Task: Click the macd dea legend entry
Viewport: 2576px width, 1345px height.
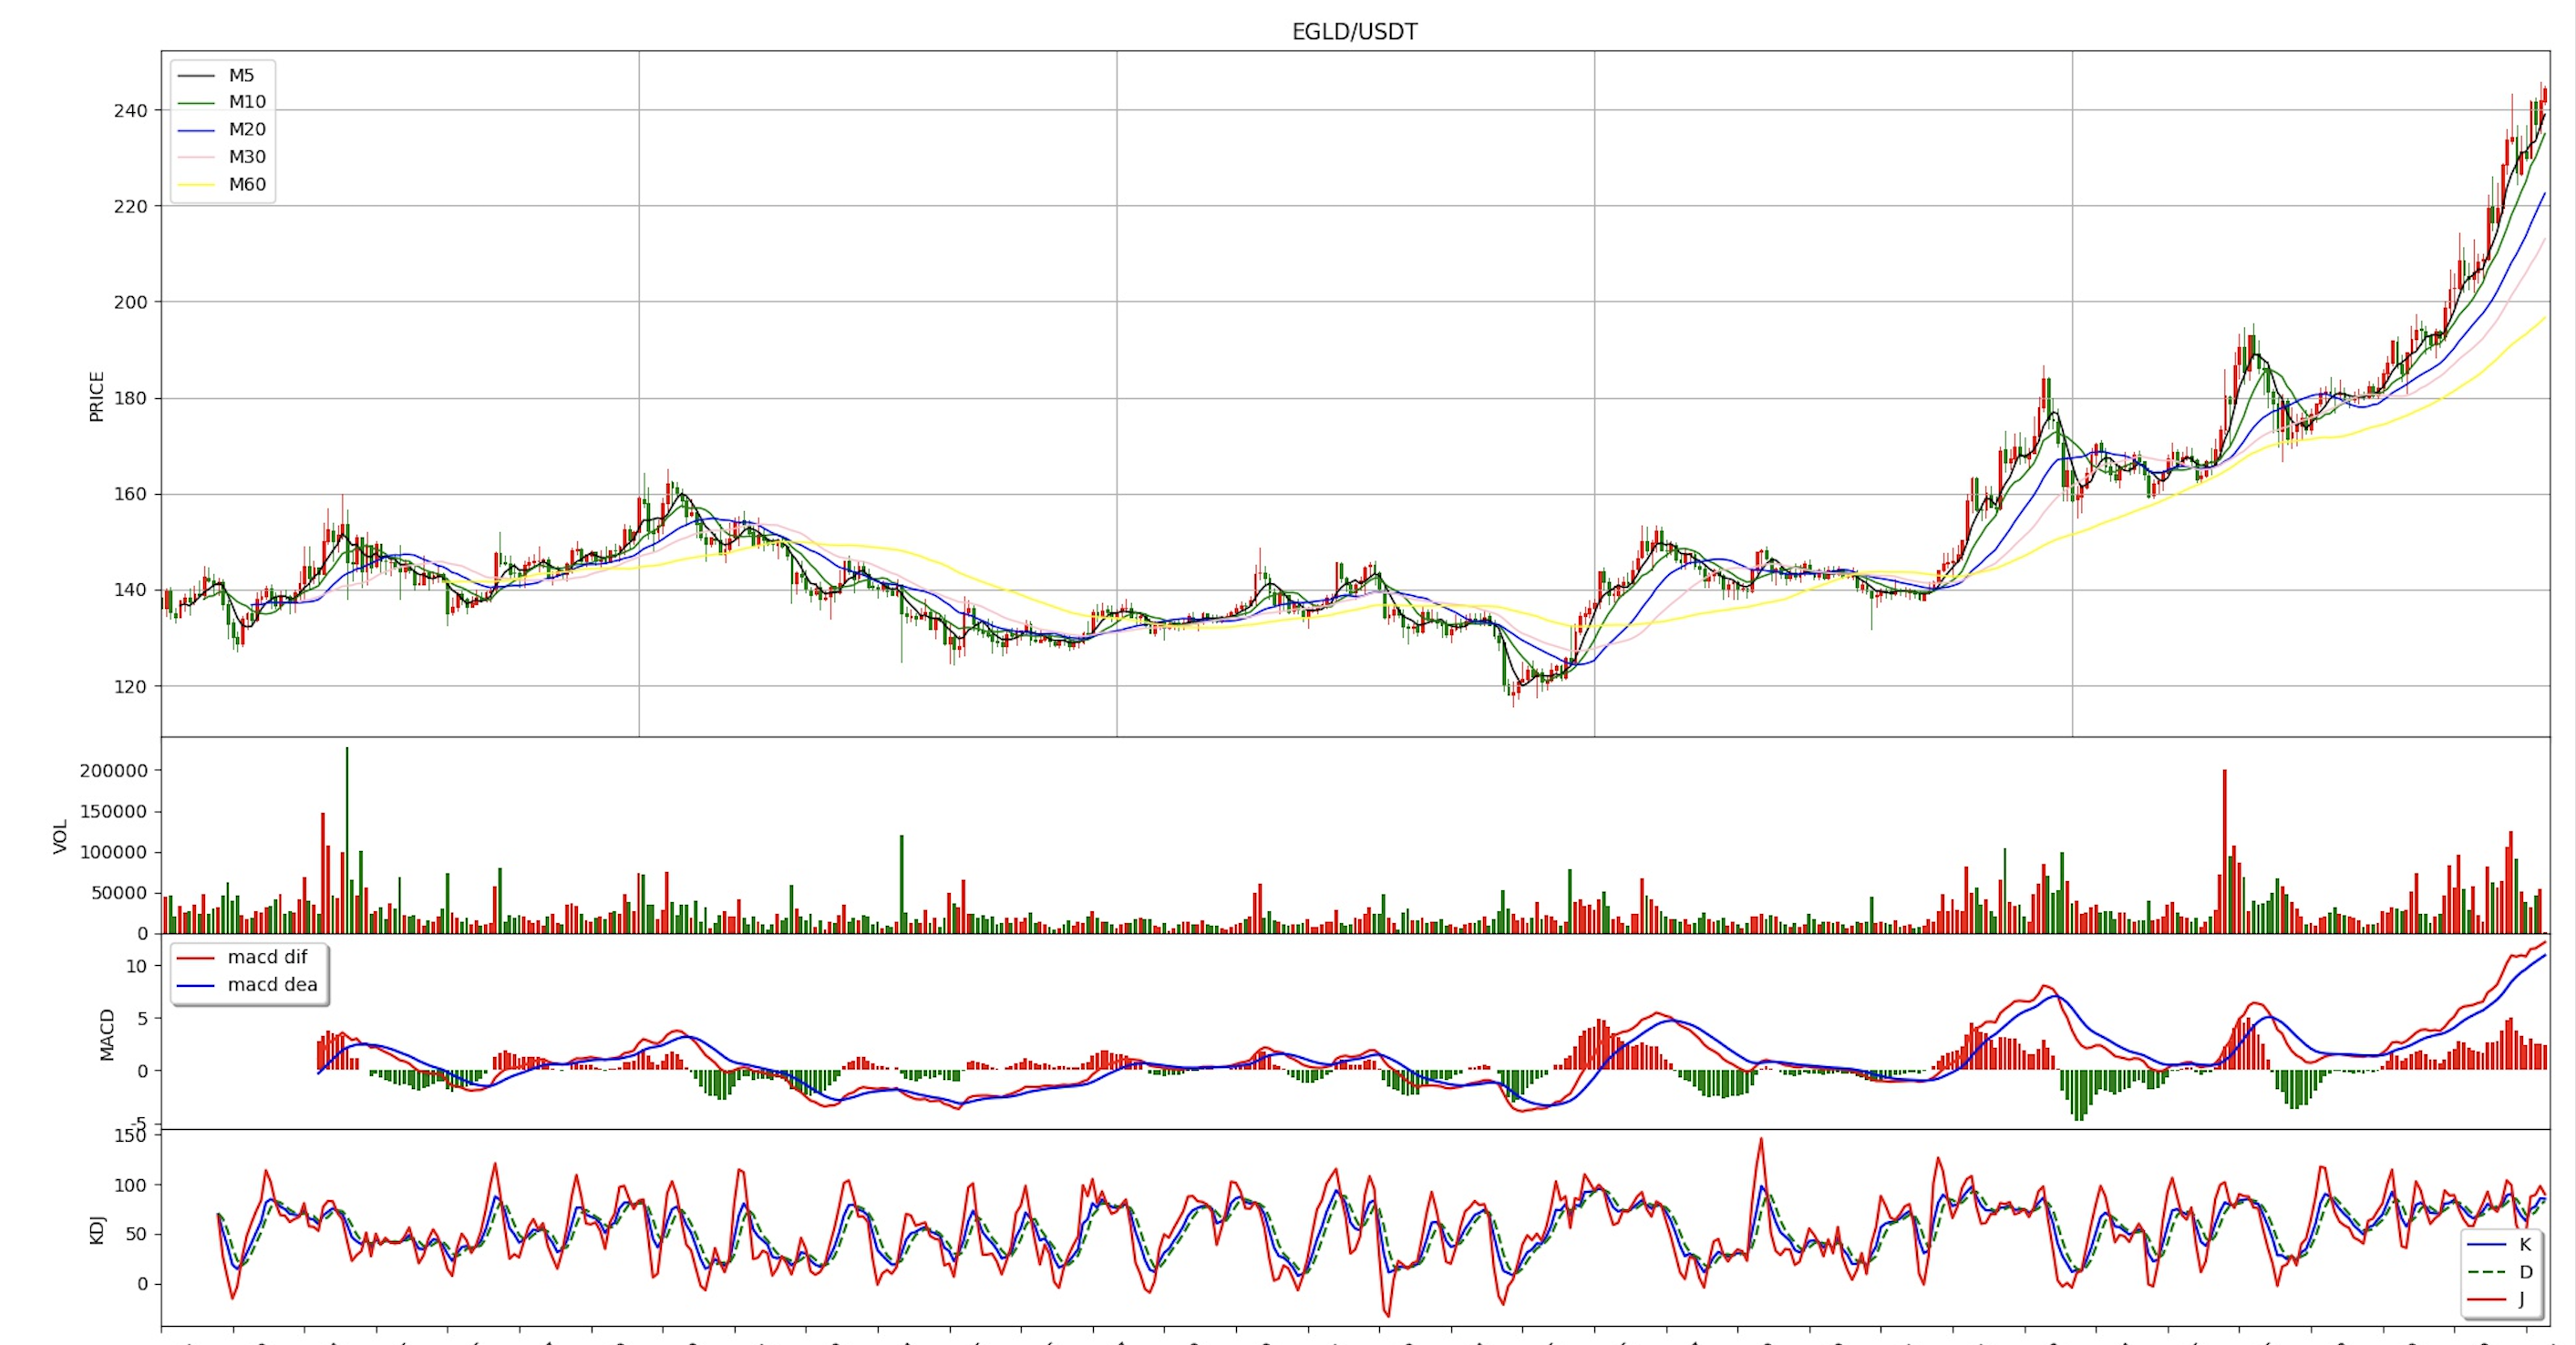Action: tap(272, 984)
